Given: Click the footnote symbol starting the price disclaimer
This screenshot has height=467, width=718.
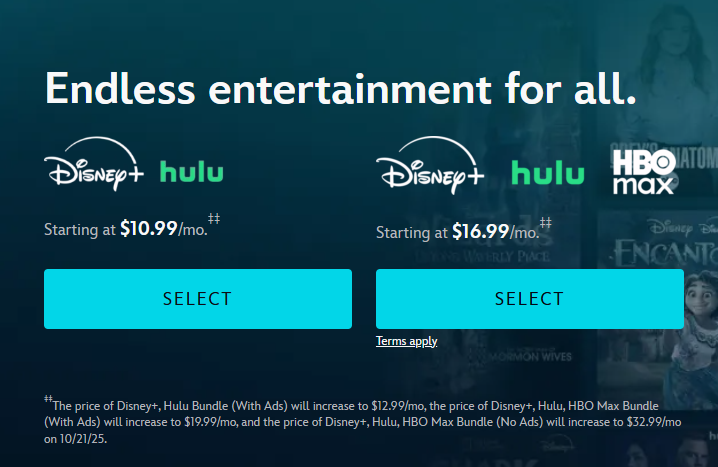Looking at the screenshot, I should pyautogui.click(x=48, y=400).
